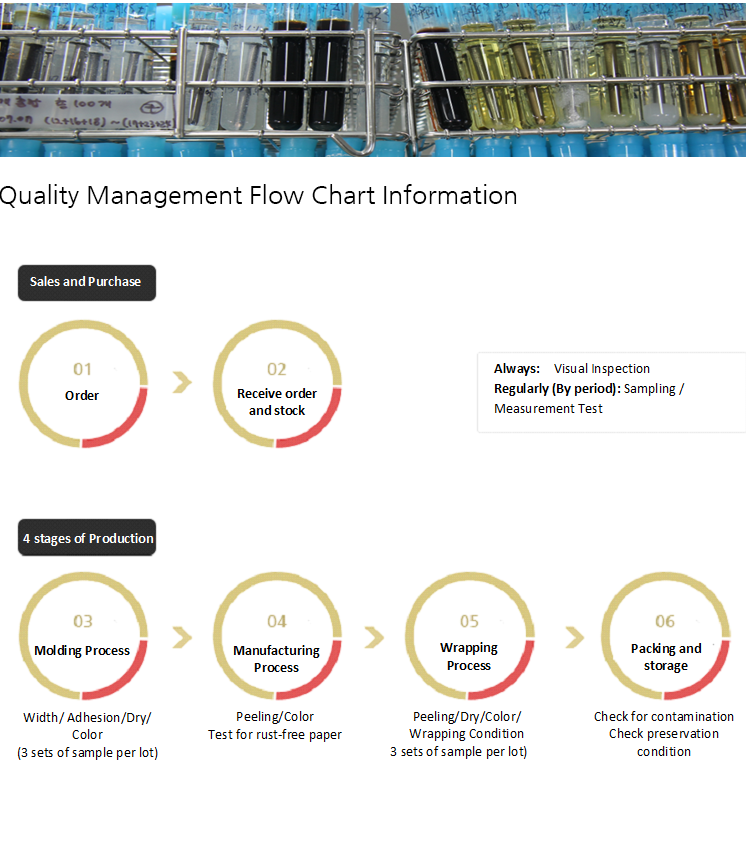746x847 pixels.
Task: Click Check for contamination text
Action: pos(664,717)
